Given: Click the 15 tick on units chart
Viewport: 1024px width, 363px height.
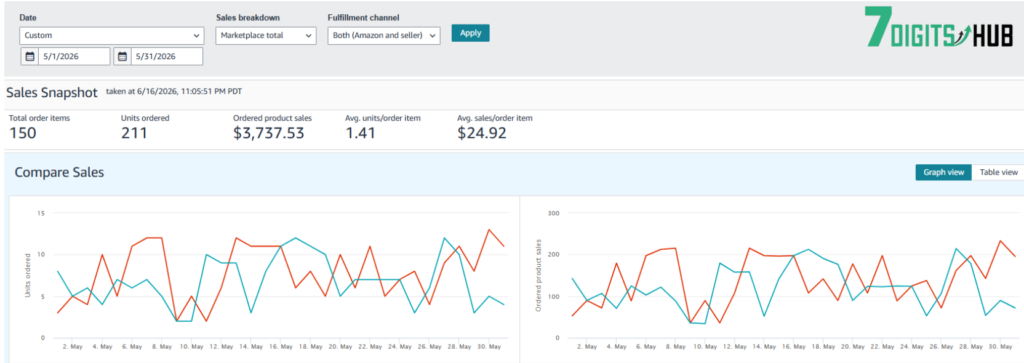Looking at the screenshot, I should pos(40,213).
